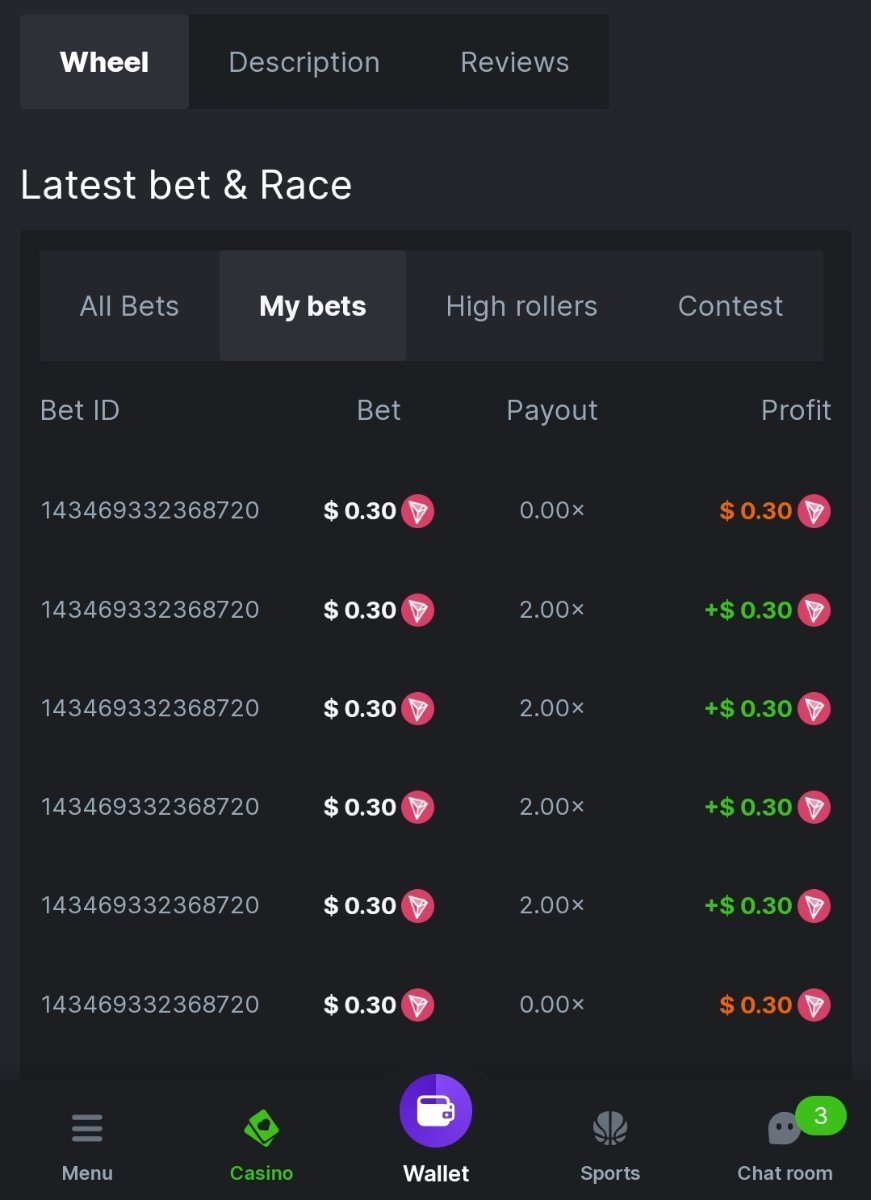This screenshot has width=871, height=1200.
Task: Click the Profit column header
Action: (796, 410)
